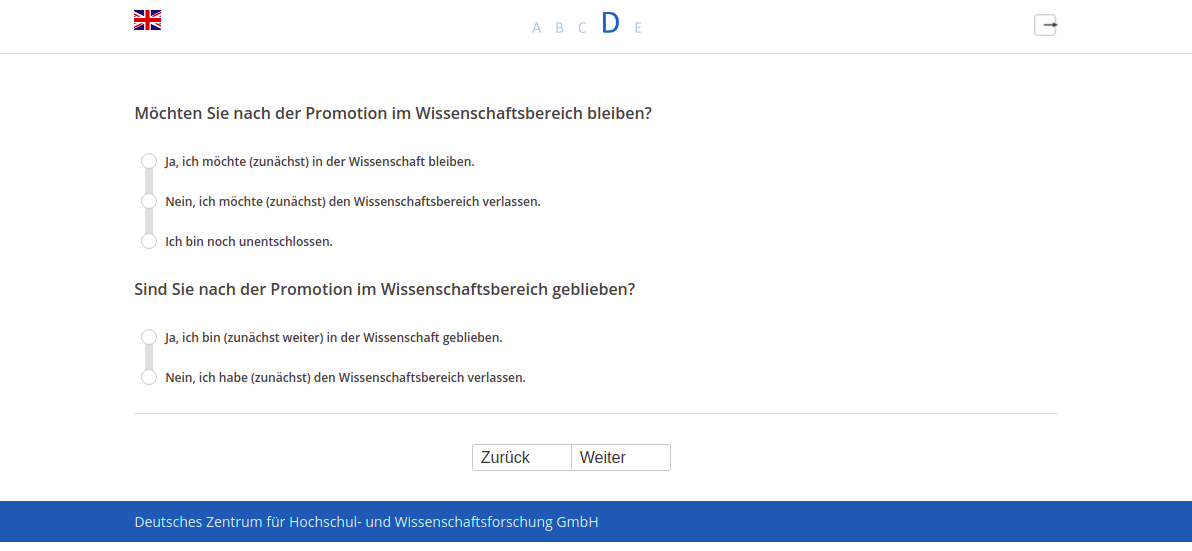The width and height of the screenshot is (1192, 551).
Task: Jump to section E in the progress indicator
Action: click(x=638, y=28)
